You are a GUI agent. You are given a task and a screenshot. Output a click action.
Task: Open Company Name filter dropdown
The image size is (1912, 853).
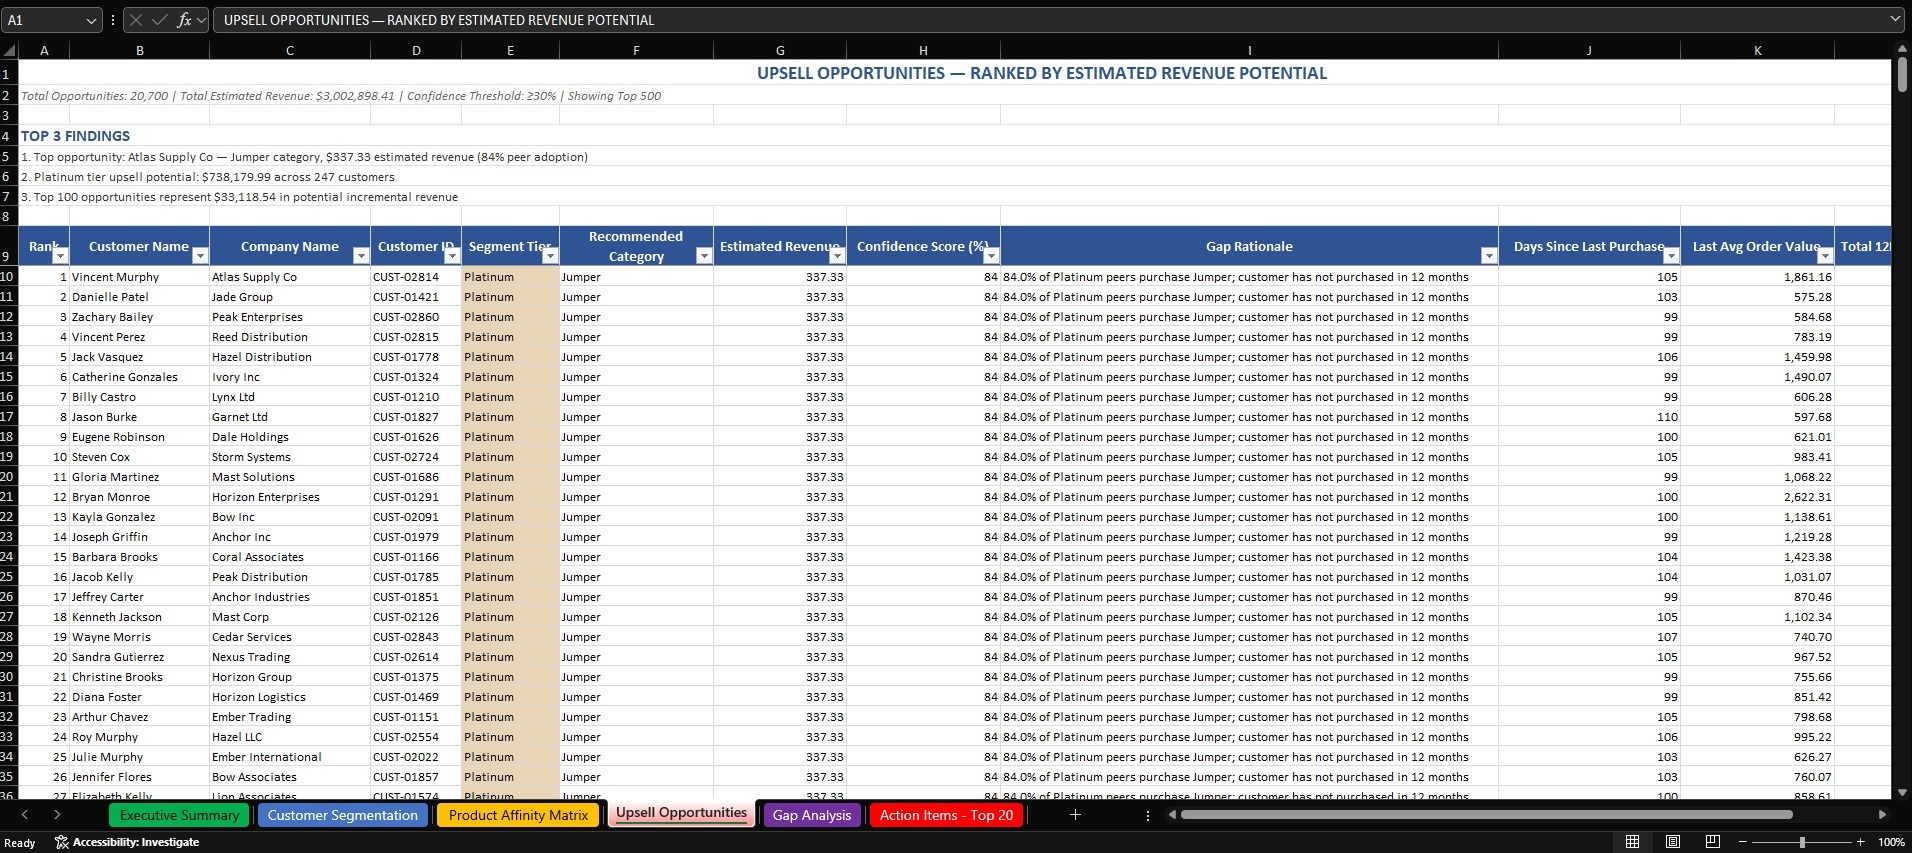coord(361,256)
